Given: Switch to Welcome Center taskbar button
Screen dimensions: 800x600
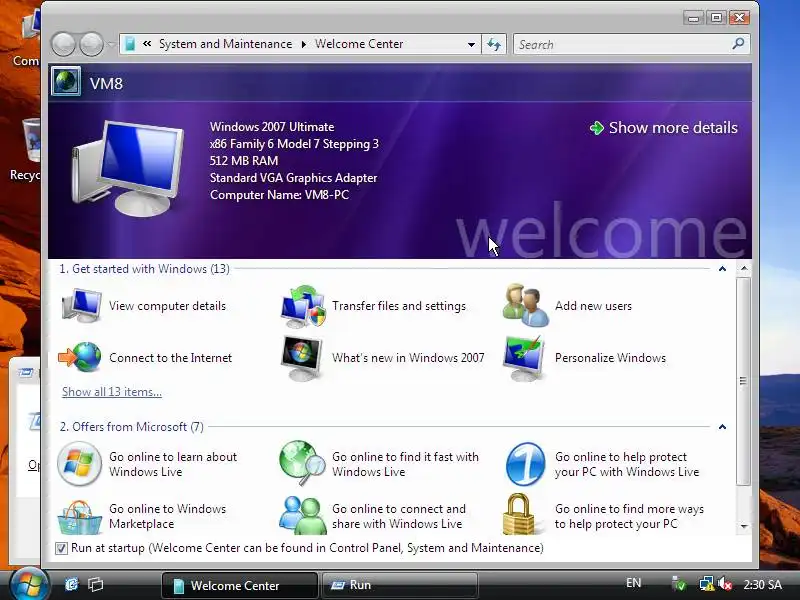Looking at the screenshot, I should 240,585.
